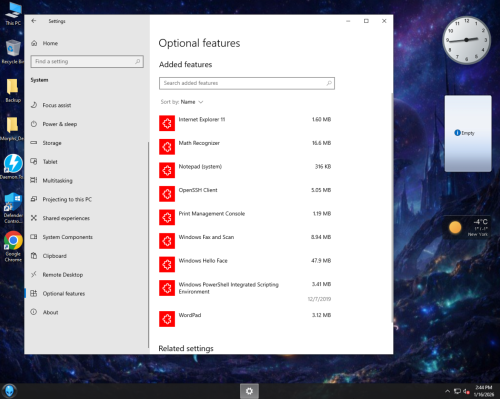Click the Shared experiences icon
Viewport: 500px width, 399px height.
coord(34,218)
